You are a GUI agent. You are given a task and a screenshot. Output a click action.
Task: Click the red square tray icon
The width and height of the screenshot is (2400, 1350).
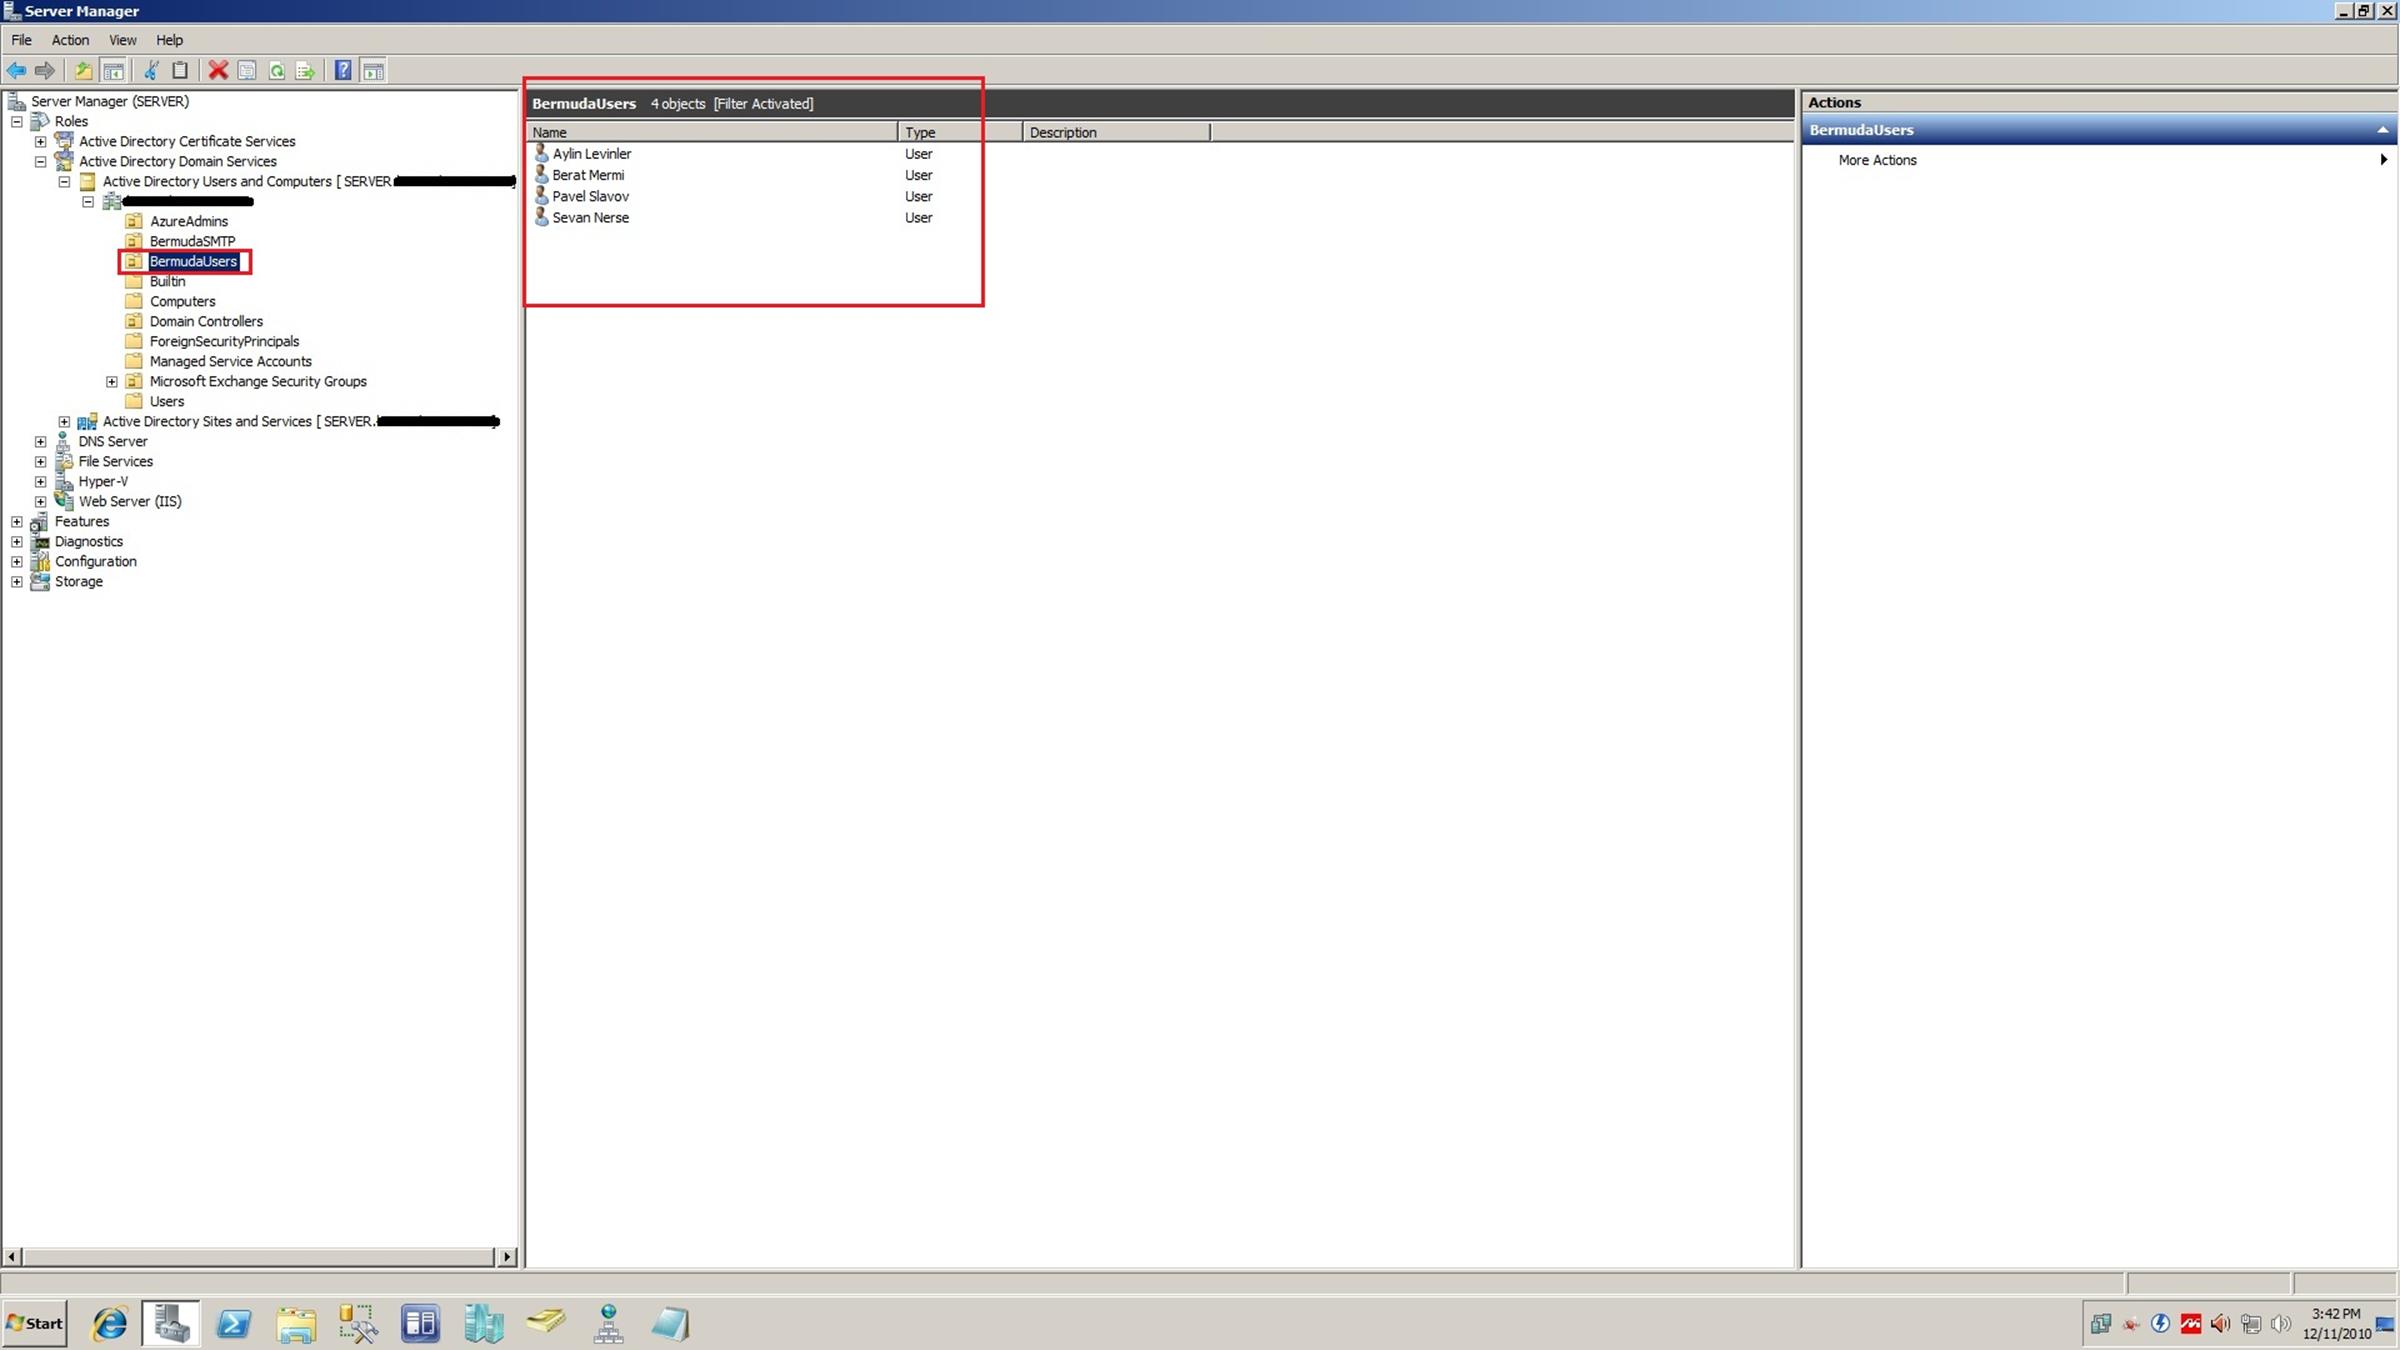[x=2190, y=1324]
